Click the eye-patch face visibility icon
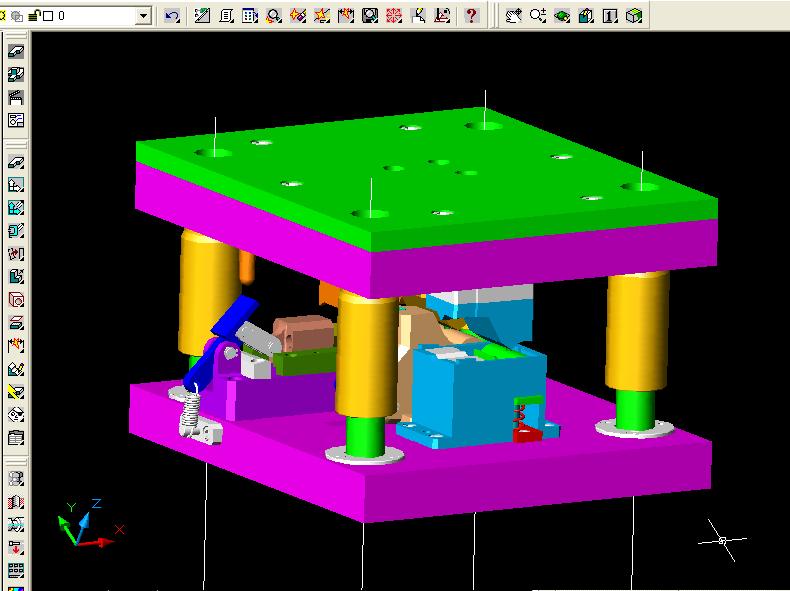790x591 pixels. pyautogui.click(x=16, y=415)
